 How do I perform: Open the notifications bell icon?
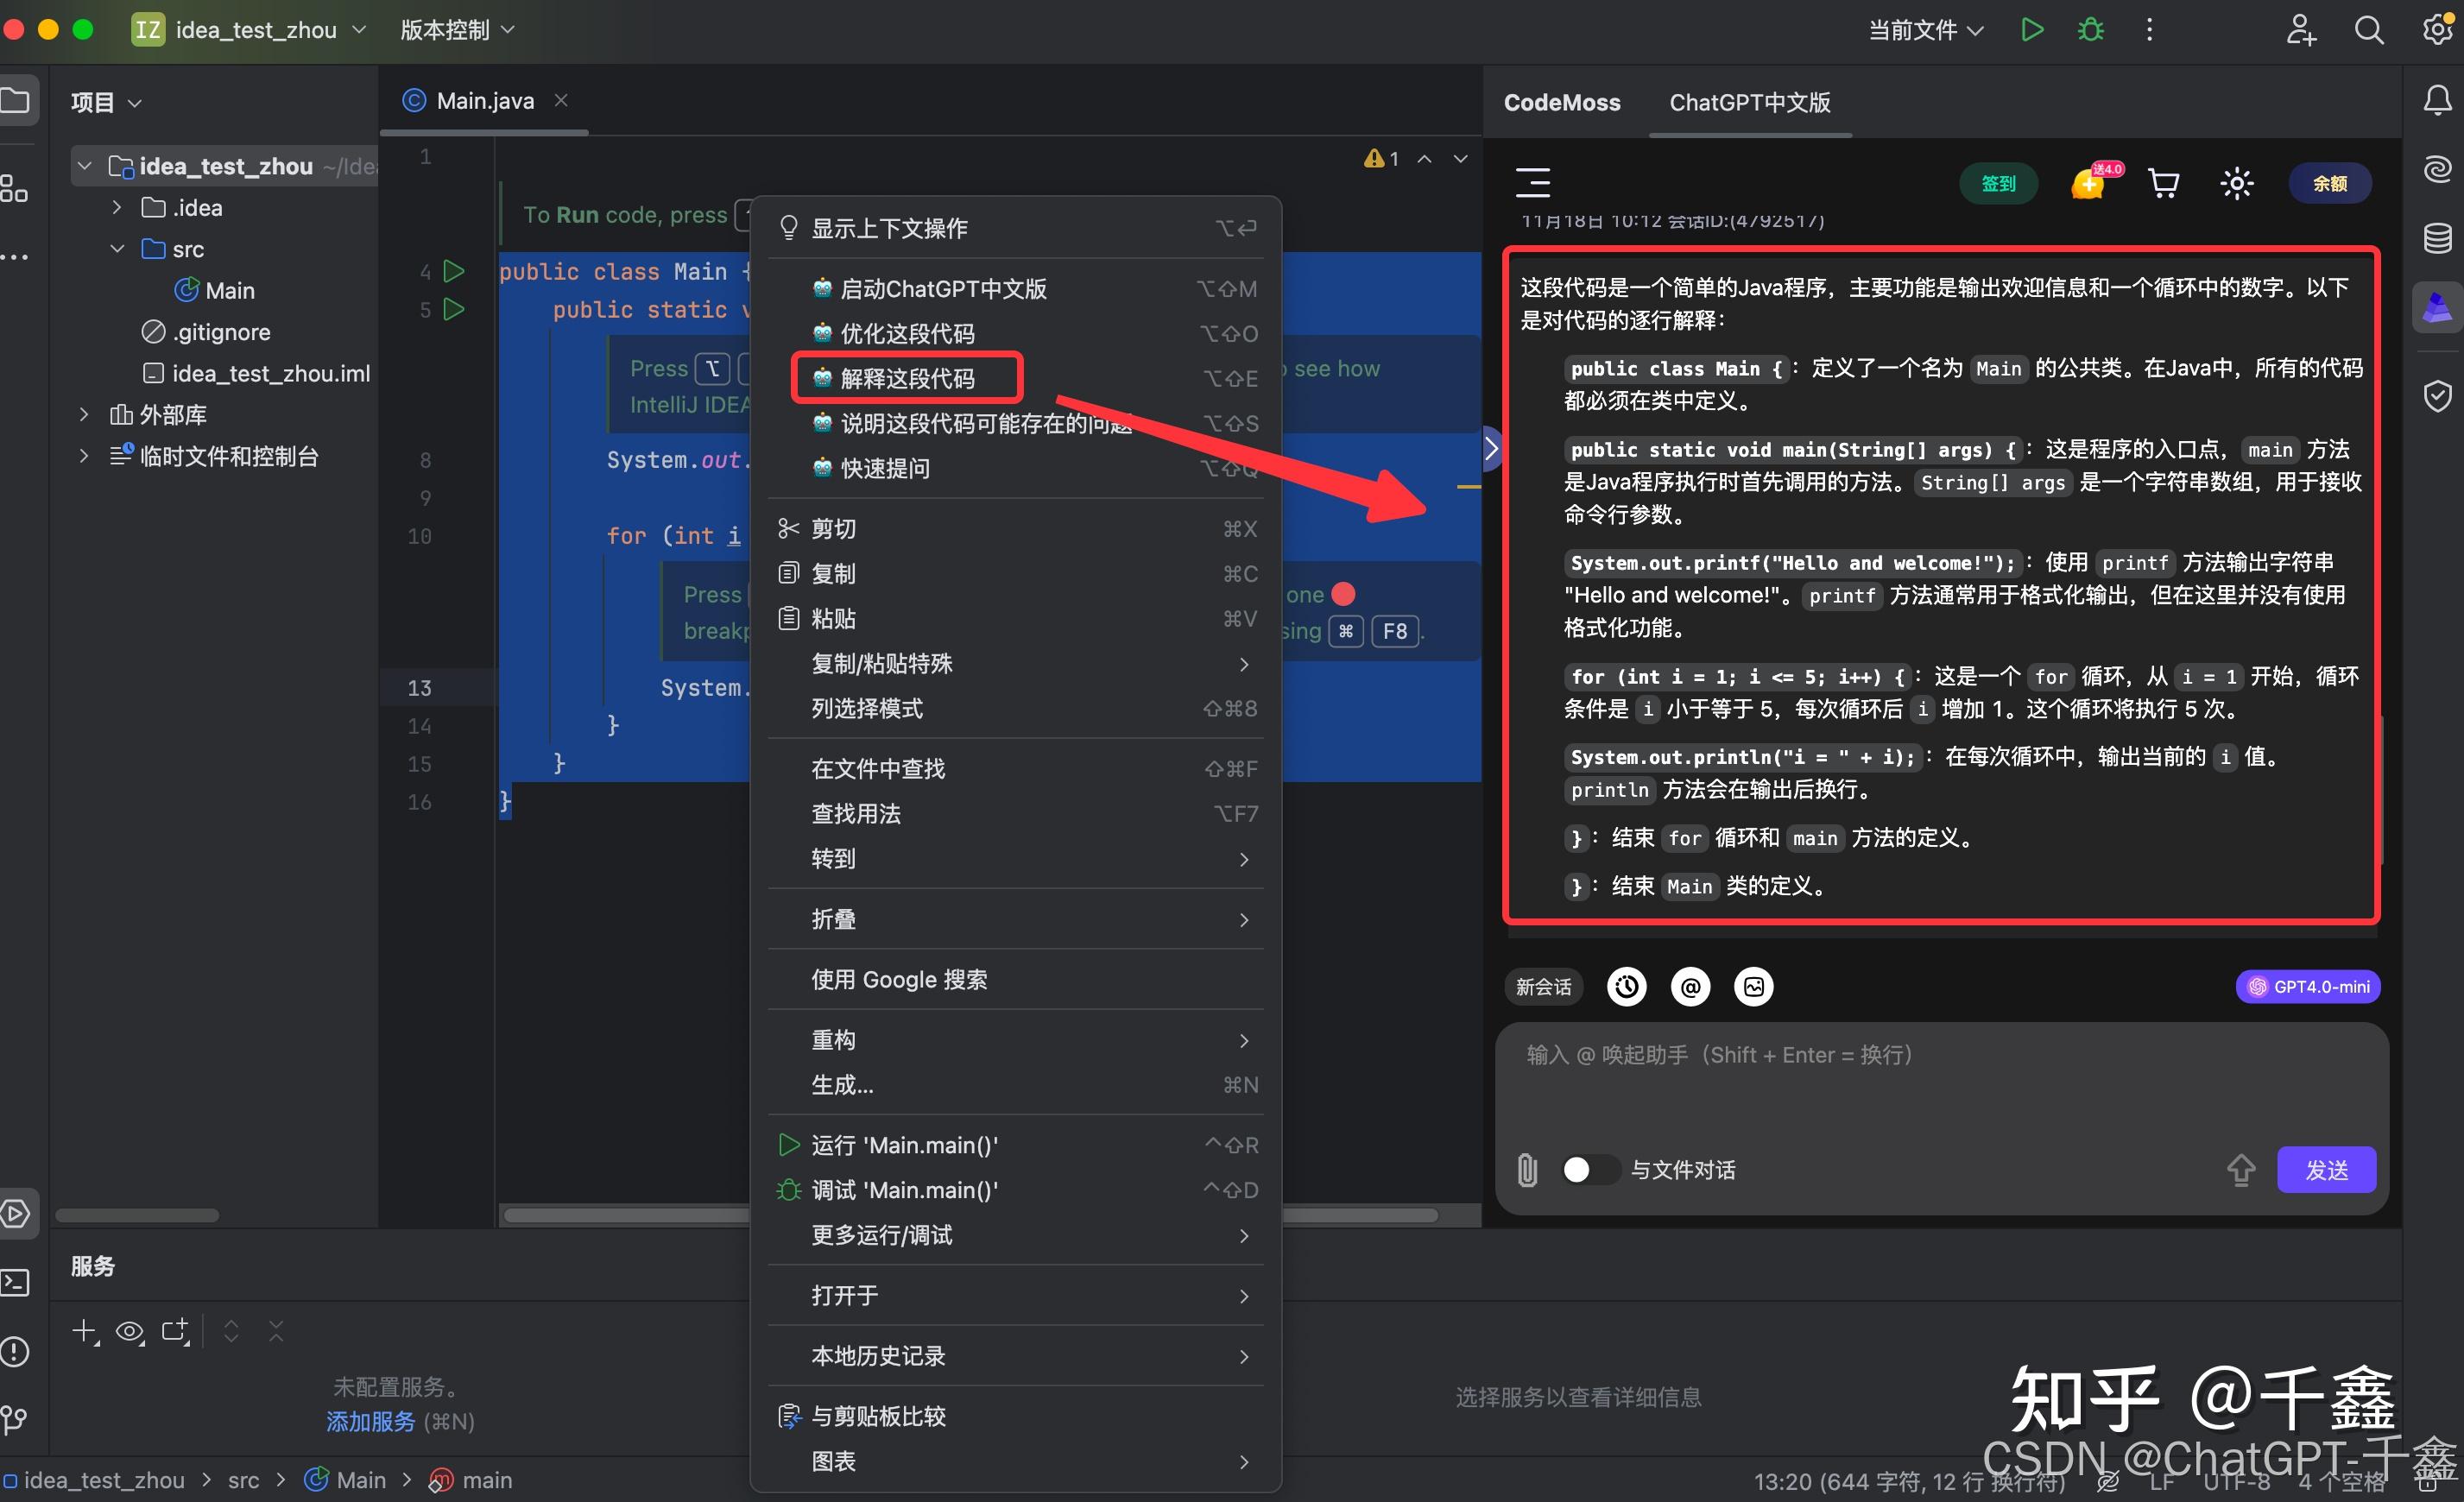pyautogui.click(x=2437, y=100)
